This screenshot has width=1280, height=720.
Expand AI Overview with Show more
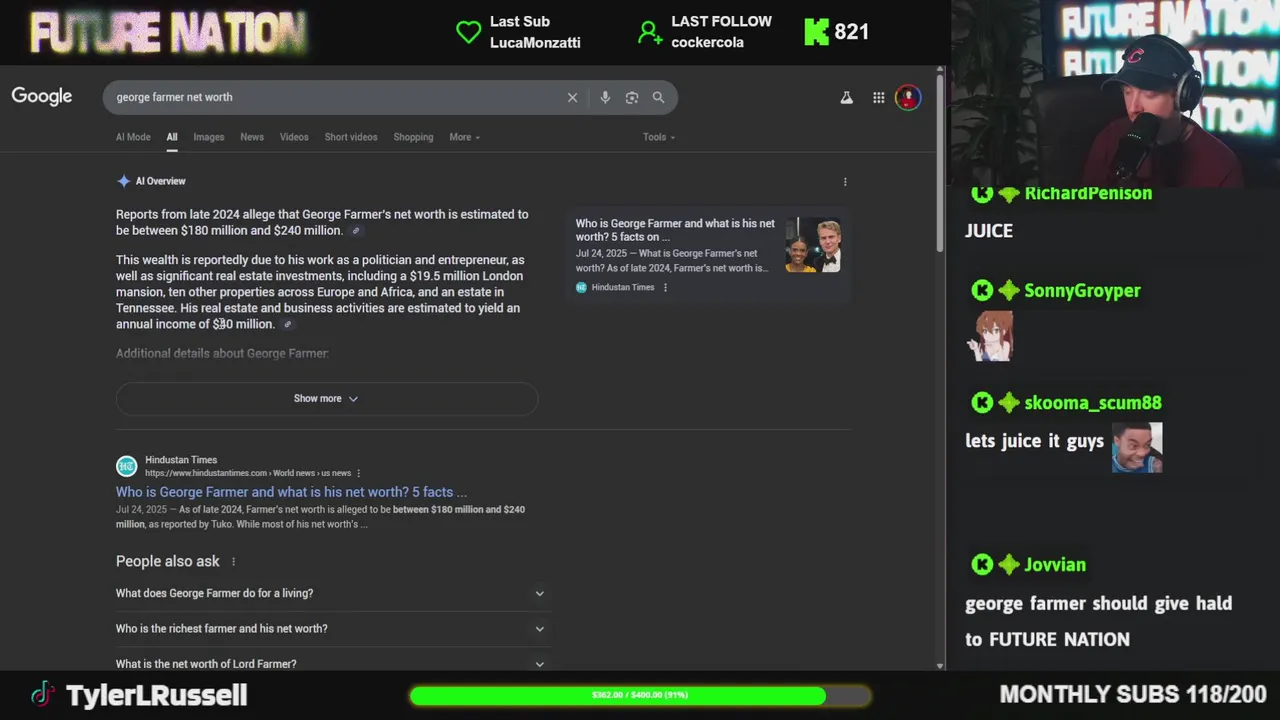(x=327, y=398)
